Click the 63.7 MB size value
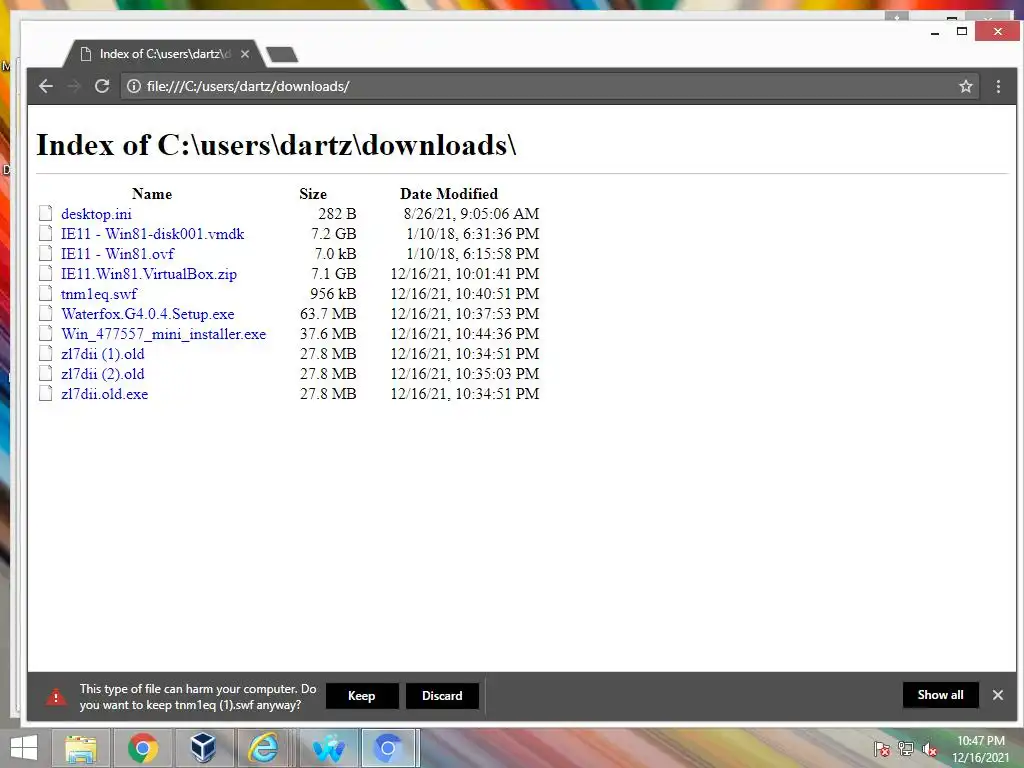This screenshot has height=768, width=1024. [328, 314]
